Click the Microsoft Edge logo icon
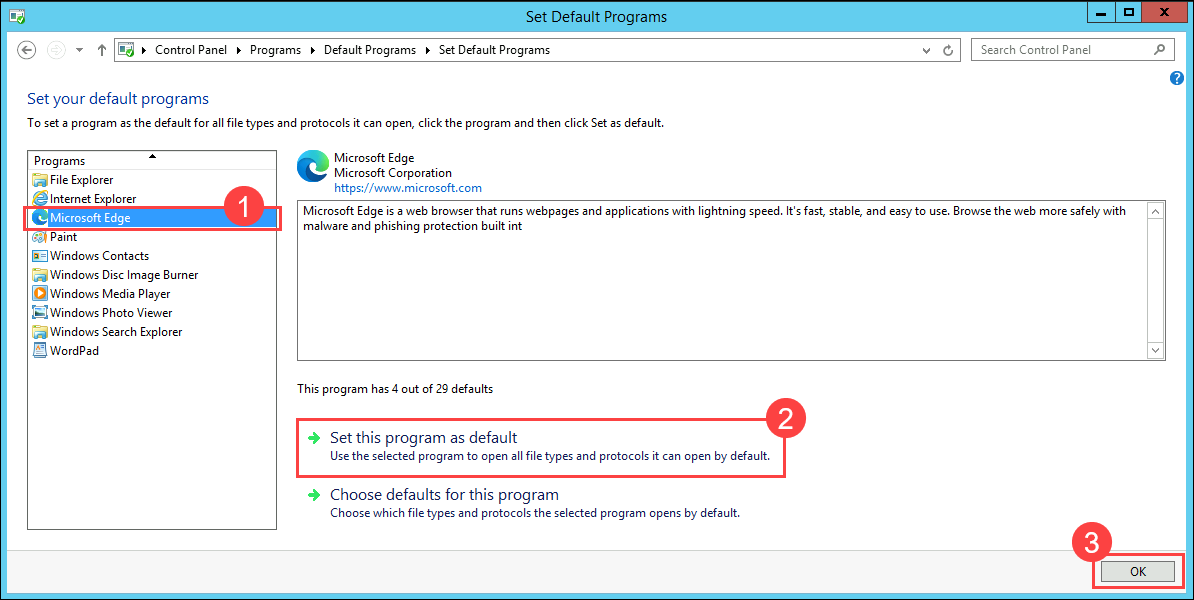The height and width of the screenshot is (600, 1194). pyautogui.click(x=312, y=167)
